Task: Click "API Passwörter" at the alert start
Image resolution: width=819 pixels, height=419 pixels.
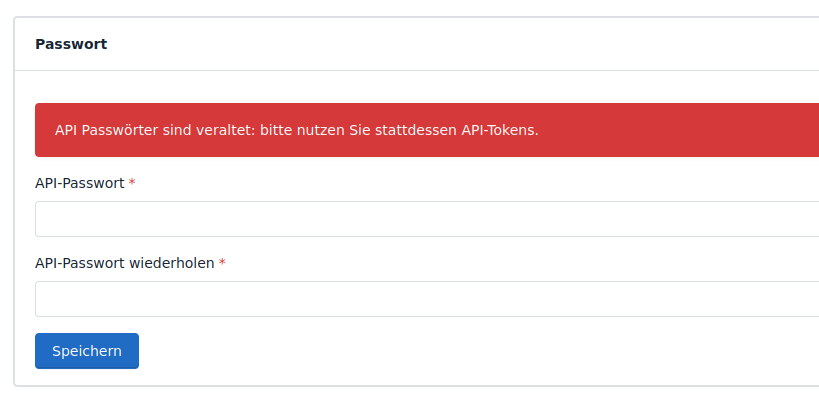Action: click(x=106, y=130)
